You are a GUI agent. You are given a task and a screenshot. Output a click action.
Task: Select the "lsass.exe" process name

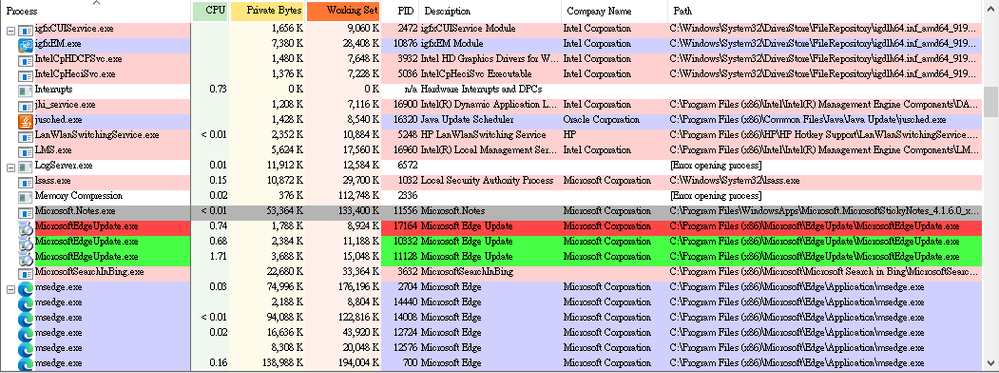[x=53, y=180]
